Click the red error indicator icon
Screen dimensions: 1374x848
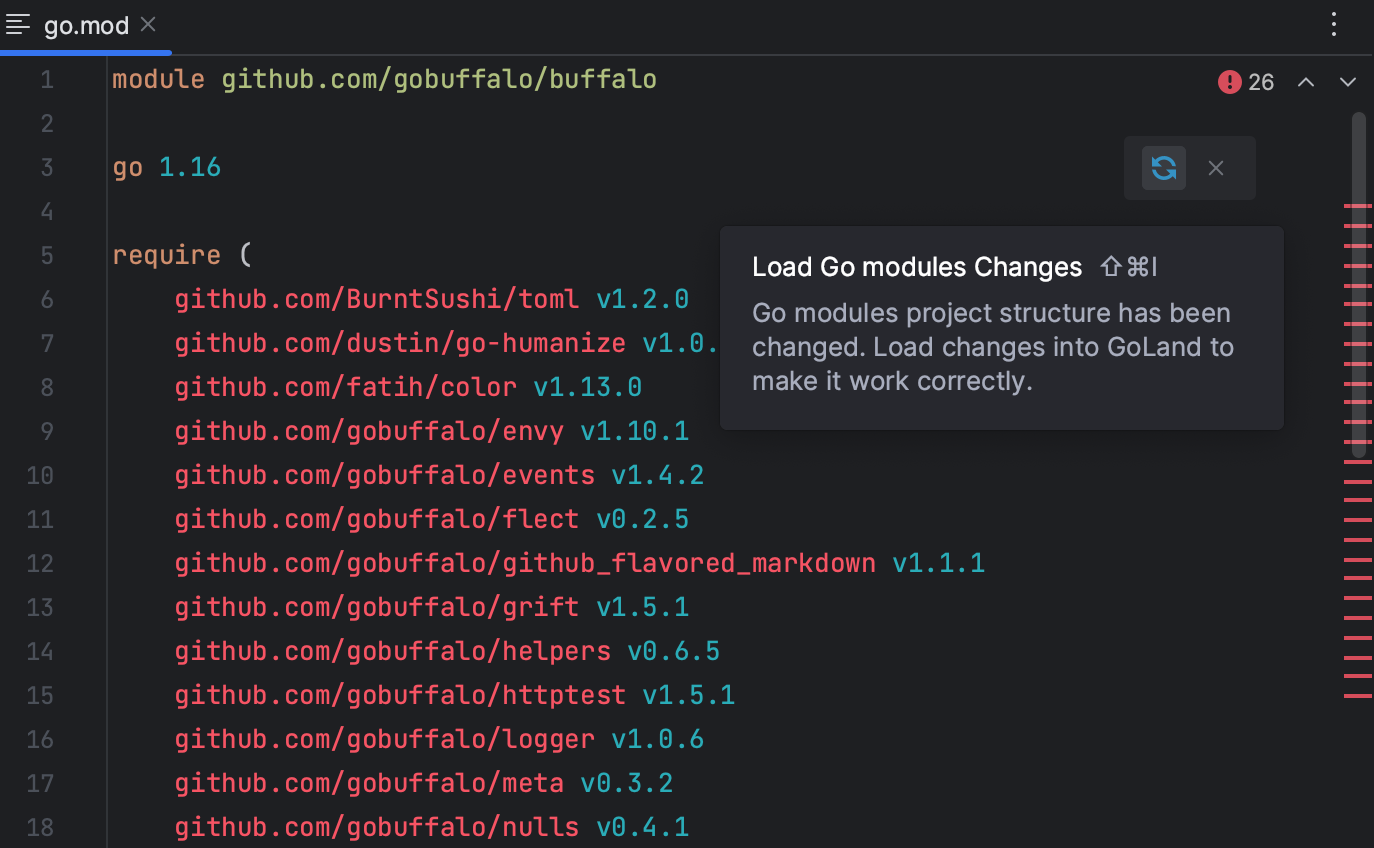point(1229,82)
